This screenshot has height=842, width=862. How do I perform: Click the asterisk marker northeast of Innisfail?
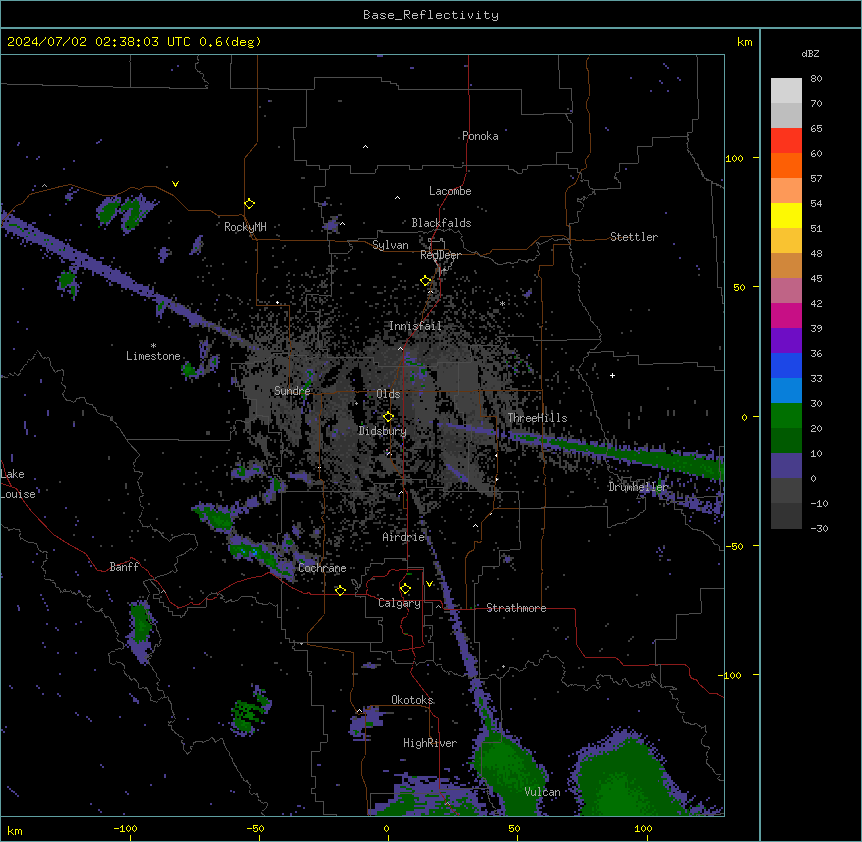pyautogui.click(x=502, y=303)
